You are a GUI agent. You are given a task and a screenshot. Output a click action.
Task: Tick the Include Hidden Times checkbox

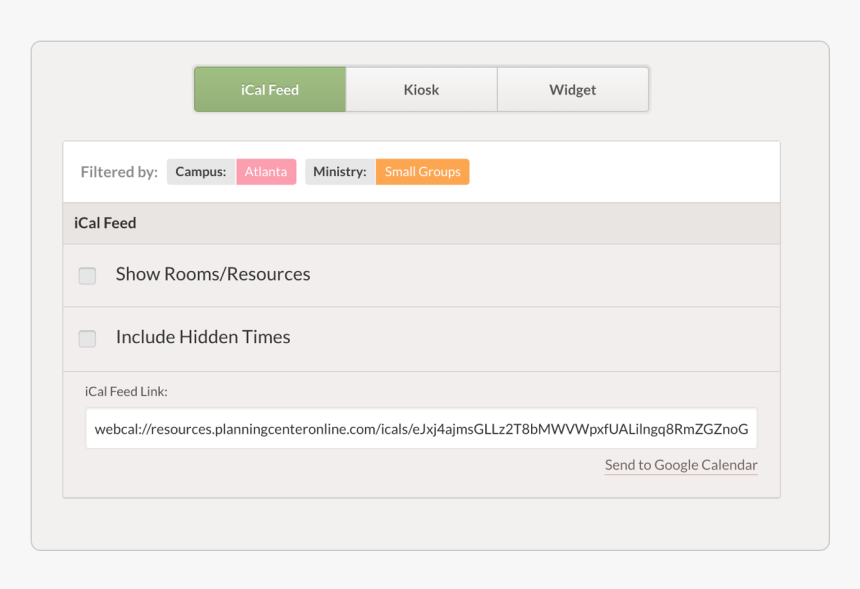coord(87,339)
